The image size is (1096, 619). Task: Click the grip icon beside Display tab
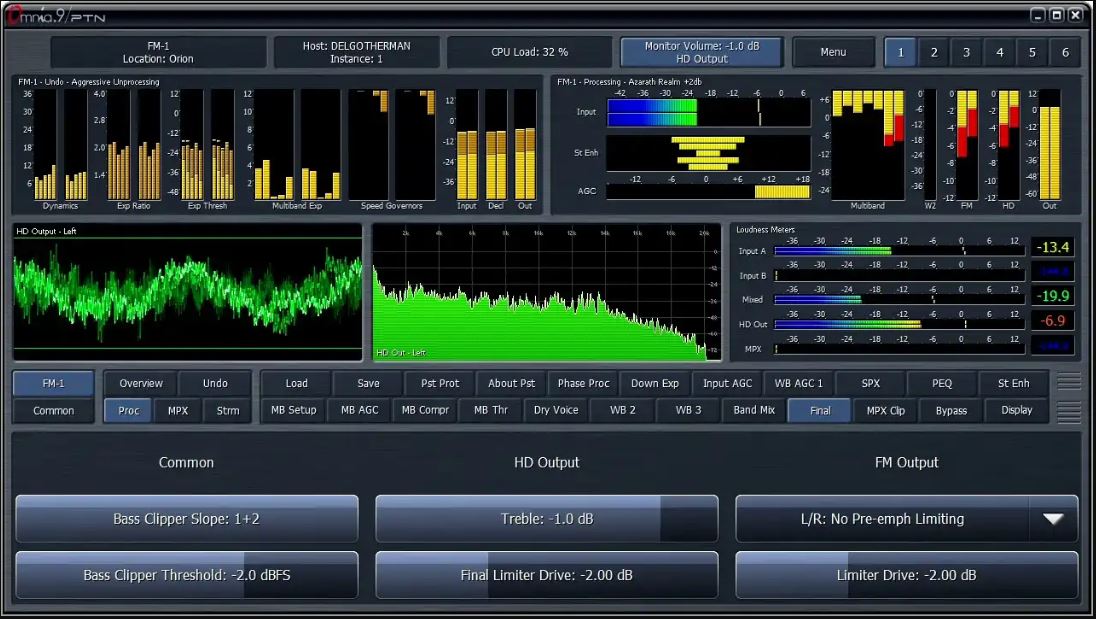(1069, 411)
